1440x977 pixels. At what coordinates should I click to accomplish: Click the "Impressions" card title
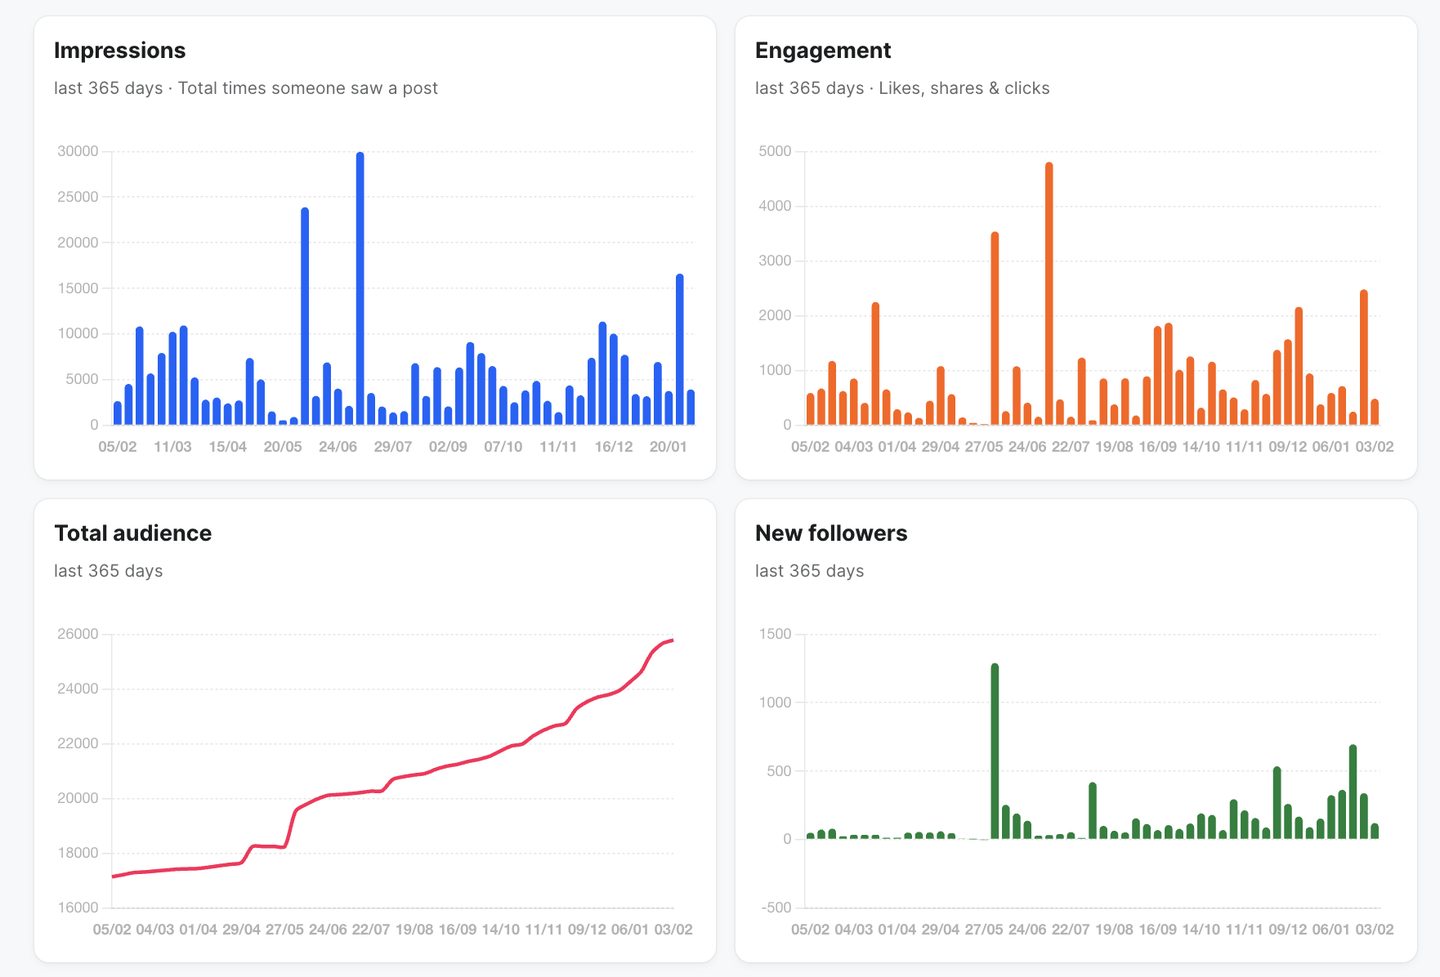pyautogui.click(x=120, y=50)
